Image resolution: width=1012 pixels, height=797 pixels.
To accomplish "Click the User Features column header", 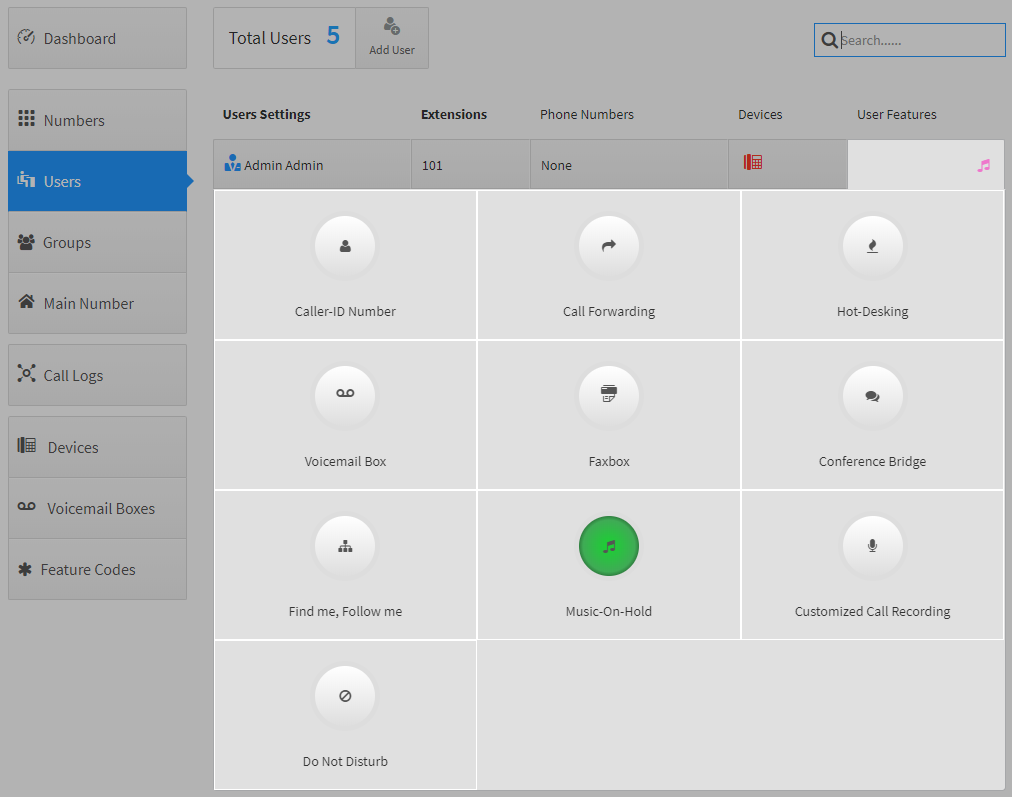I will (x=896, y=114).
